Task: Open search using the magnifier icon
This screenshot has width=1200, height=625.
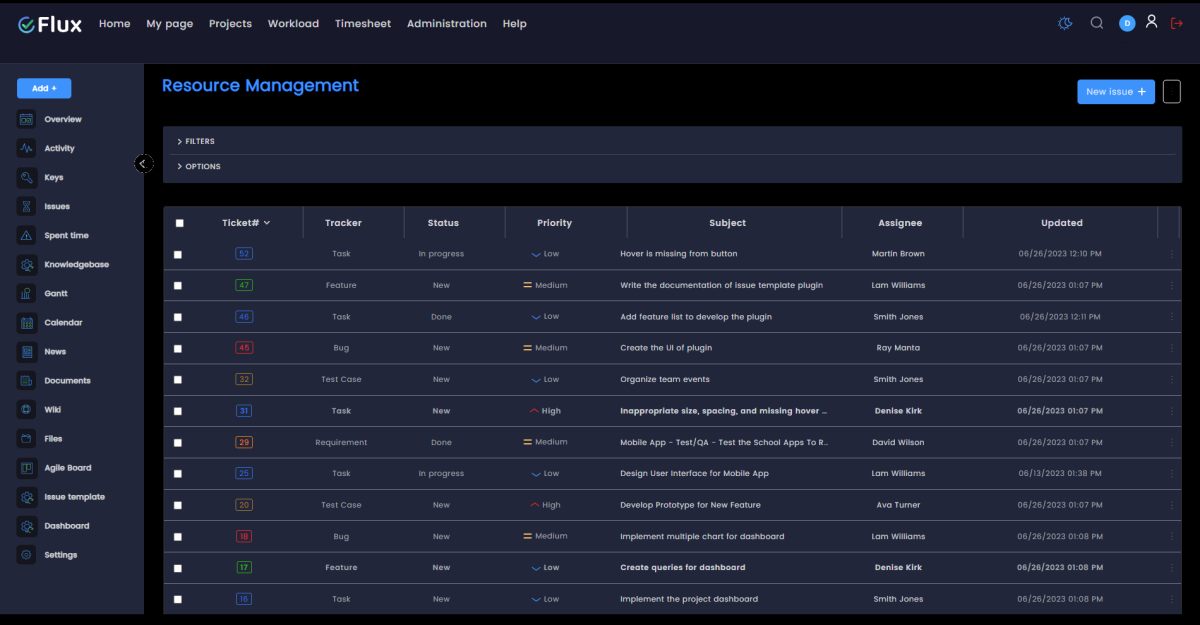Action: 1097,22
